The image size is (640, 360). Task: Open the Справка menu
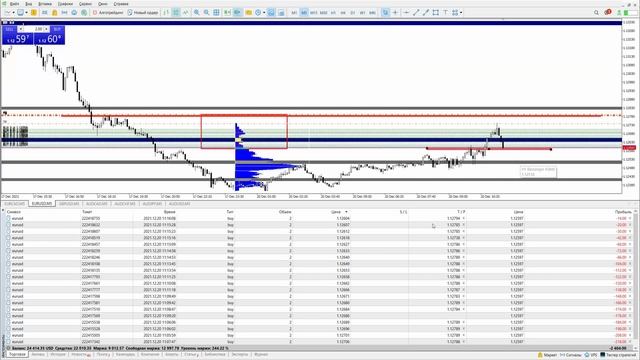pyautogui.click(x=121, y=4)
